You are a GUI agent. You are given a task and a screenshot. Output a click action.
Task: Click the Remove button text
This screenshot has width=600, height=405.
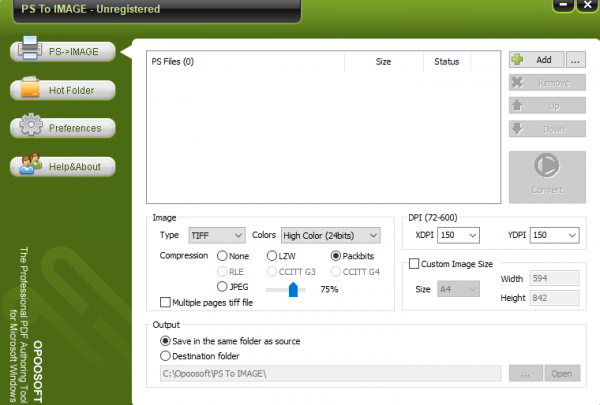554,83
